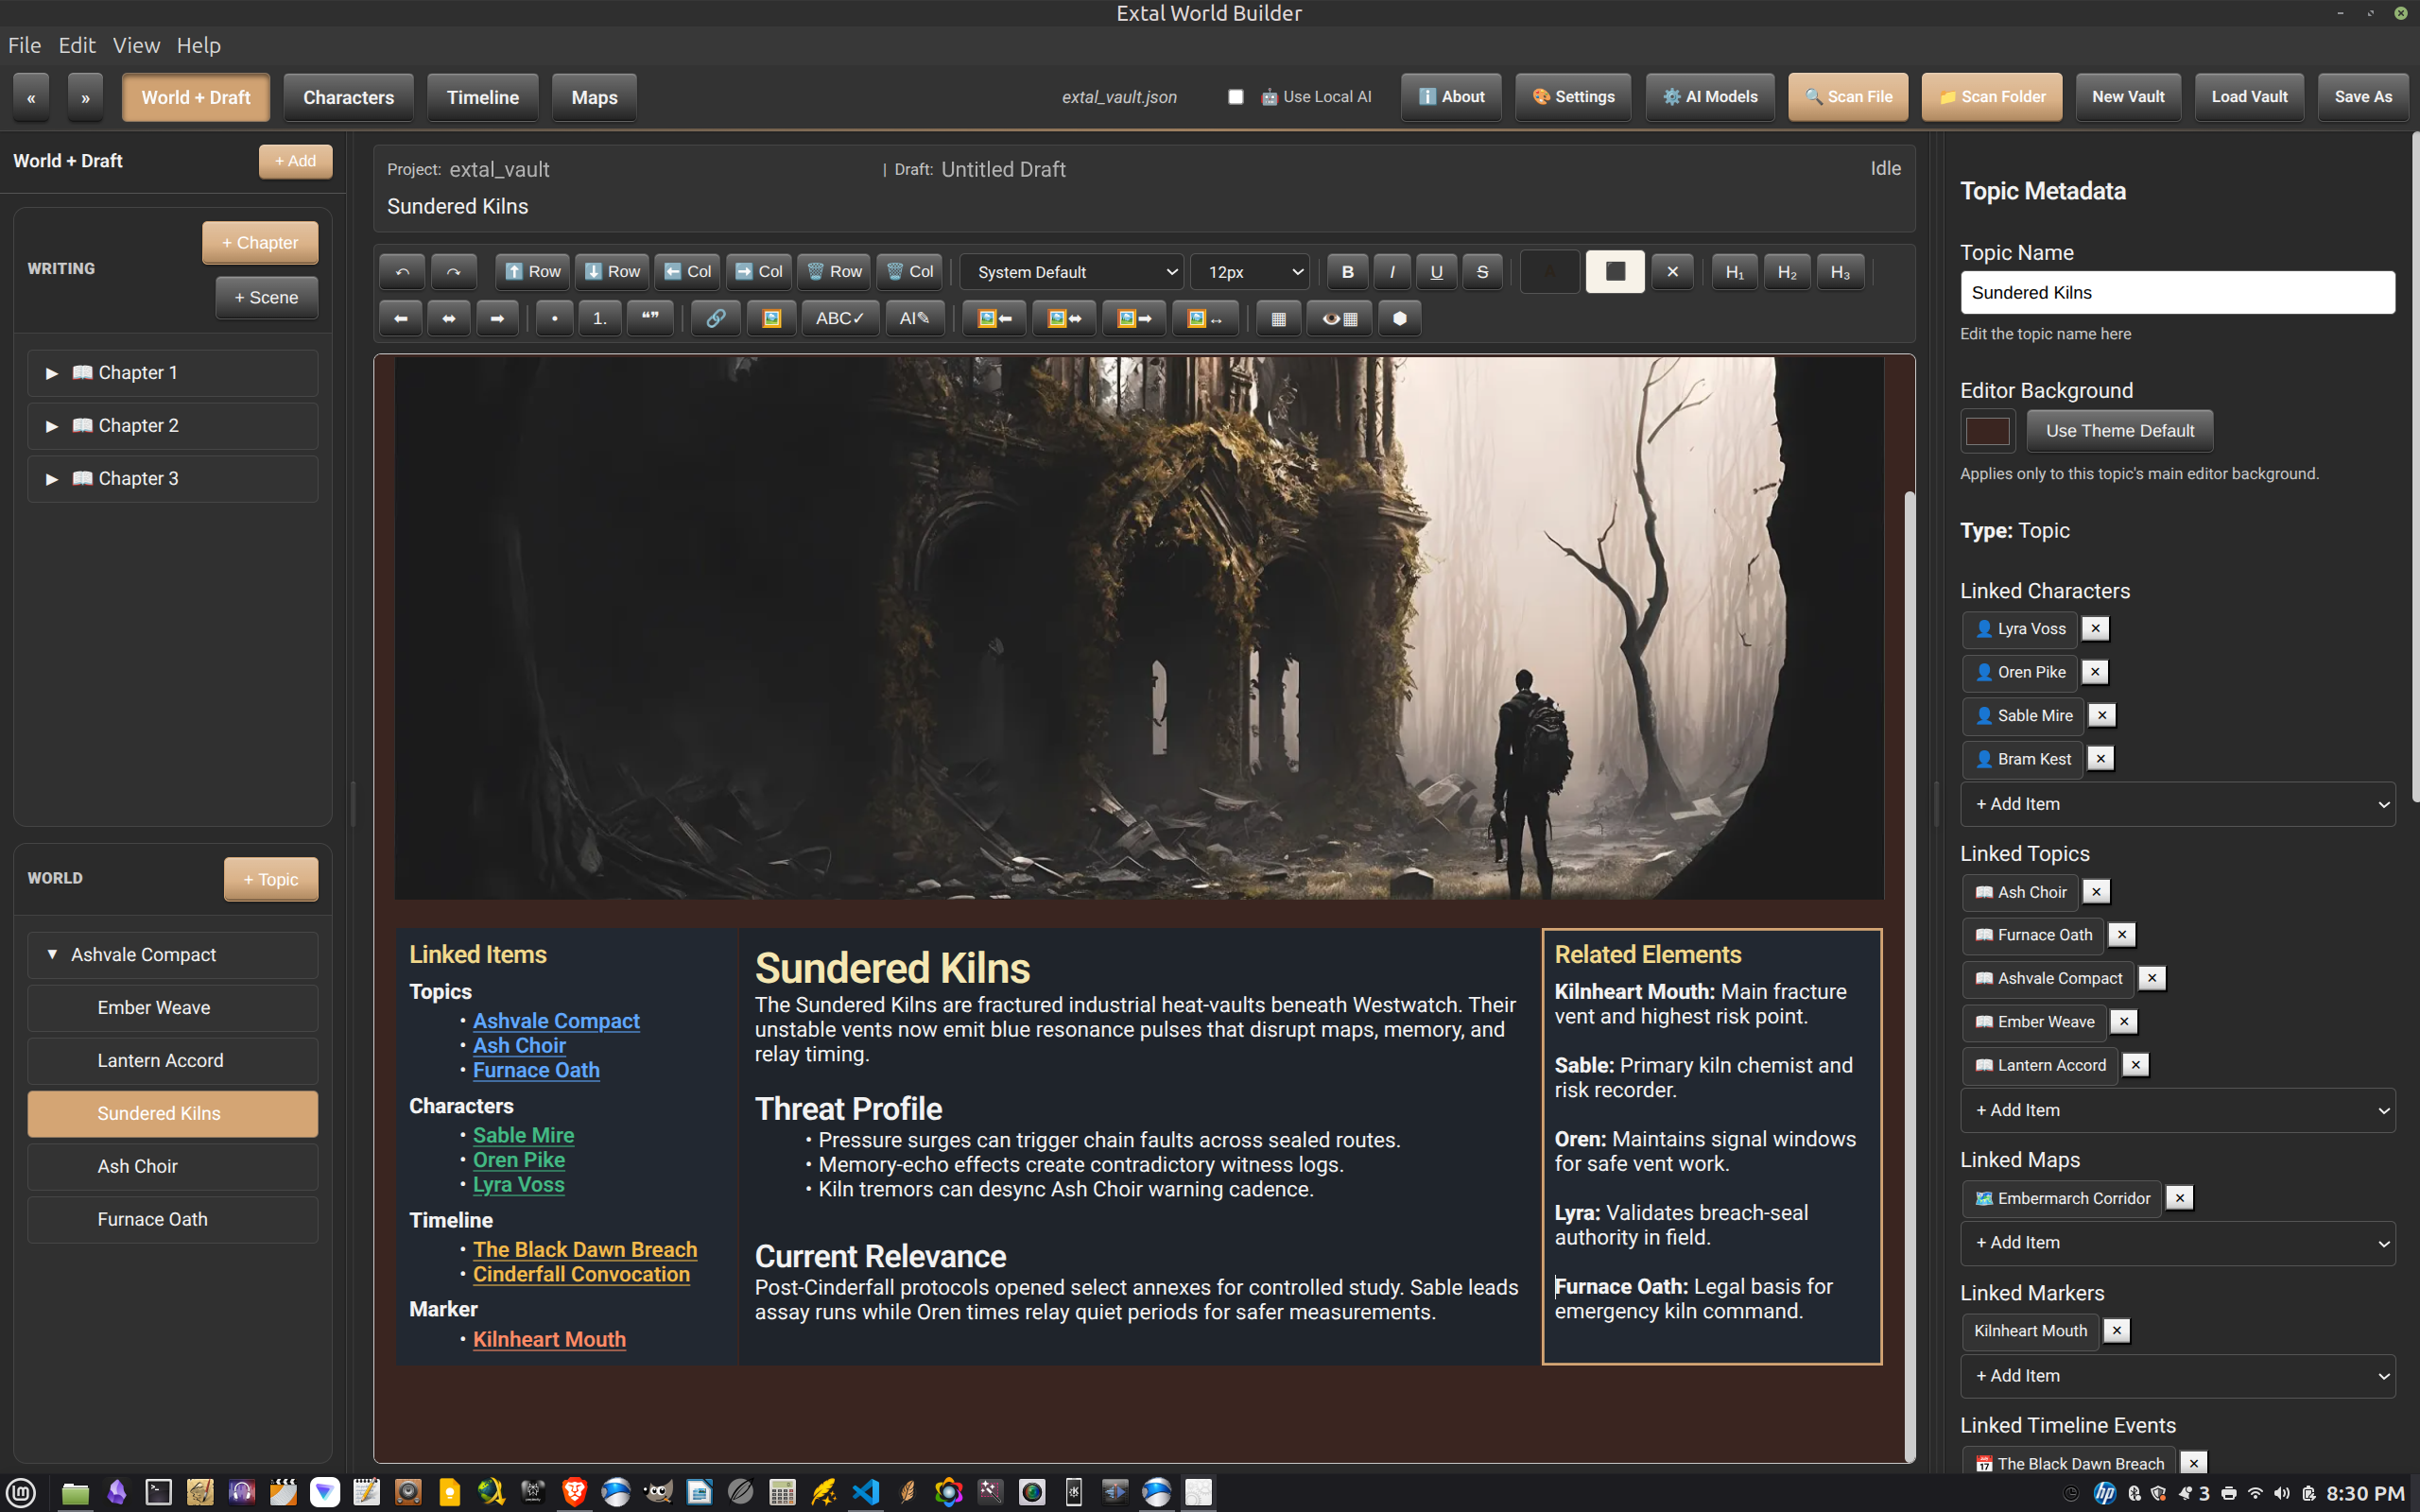Toggle table border visibility with the eye icon
Image resolution: width=2420 pixels, height=1512 pixels.
click(1339, 319)
